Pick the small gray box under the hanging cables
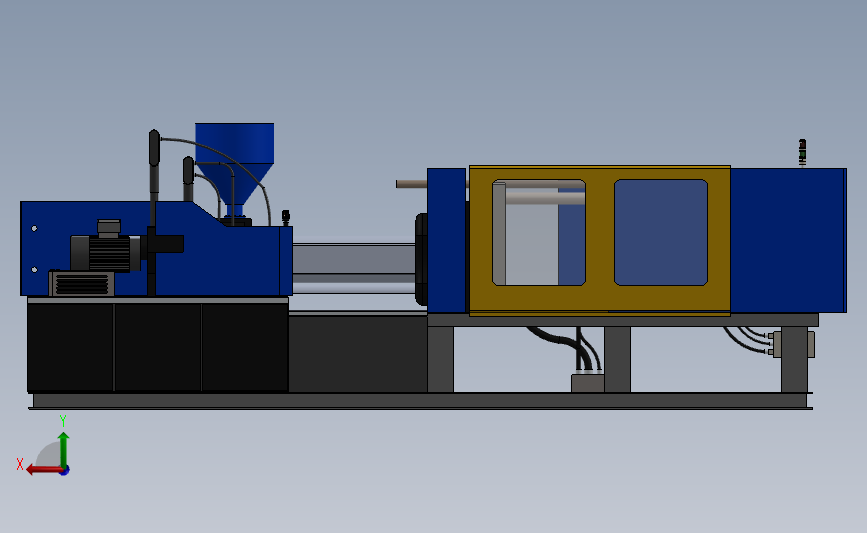 (x=588, y=383)
